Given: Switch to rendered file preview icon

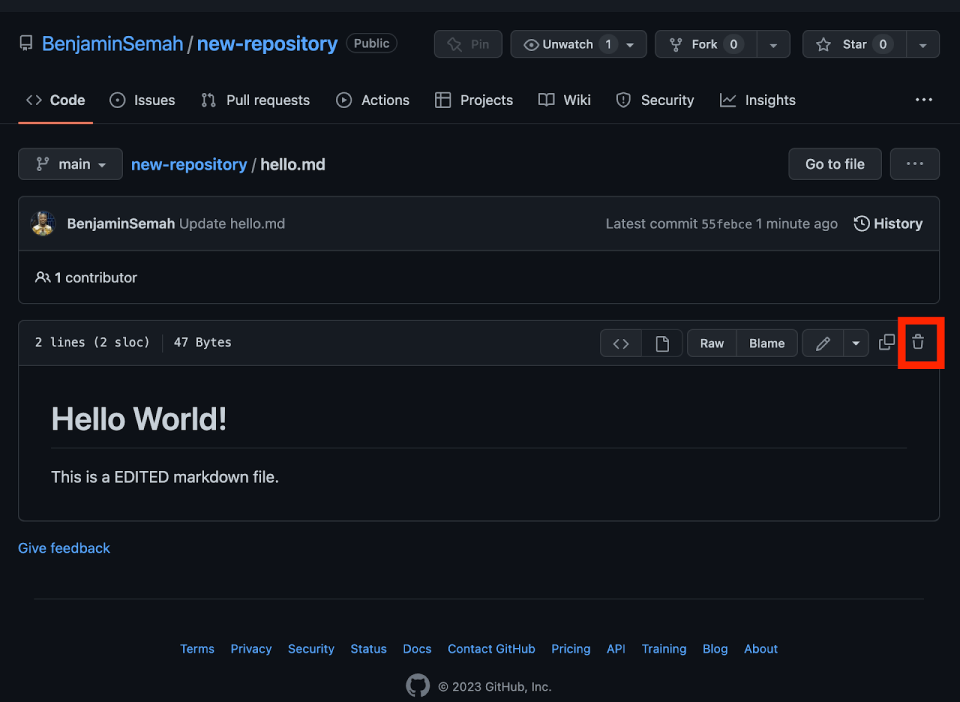Looking at the screenshot, I should [x=662, y=343].
